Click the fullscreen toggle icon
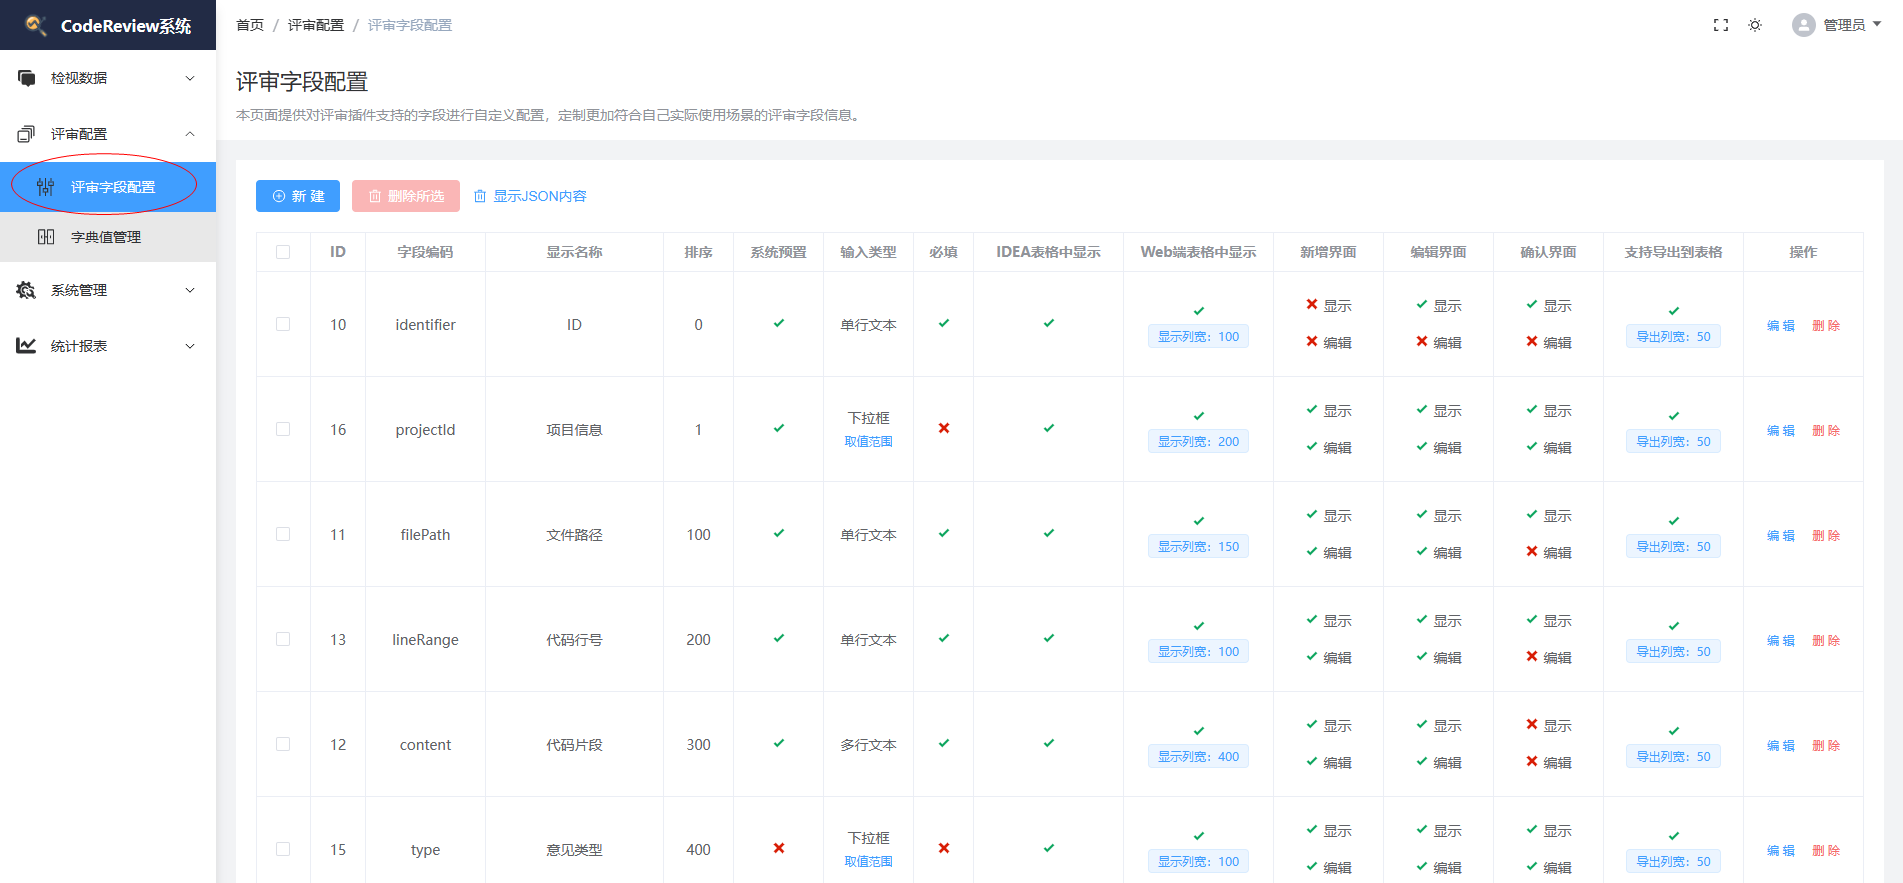This screenshot has height=883, width=1903. (1720, 25)
